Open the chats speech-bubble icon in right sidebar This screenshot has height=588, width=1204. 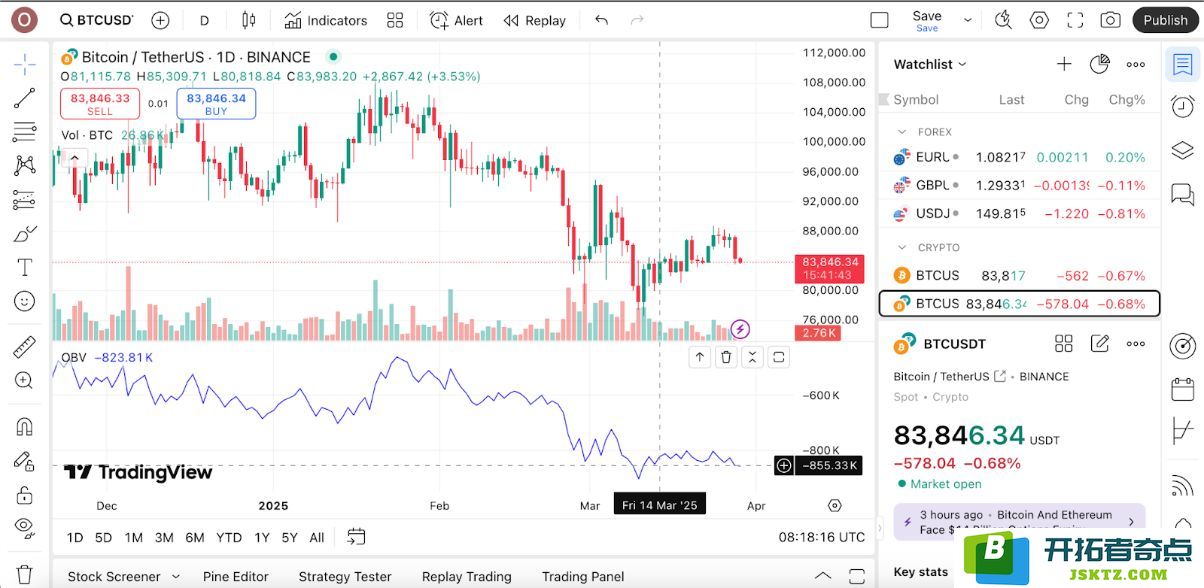pos(1183,194)
